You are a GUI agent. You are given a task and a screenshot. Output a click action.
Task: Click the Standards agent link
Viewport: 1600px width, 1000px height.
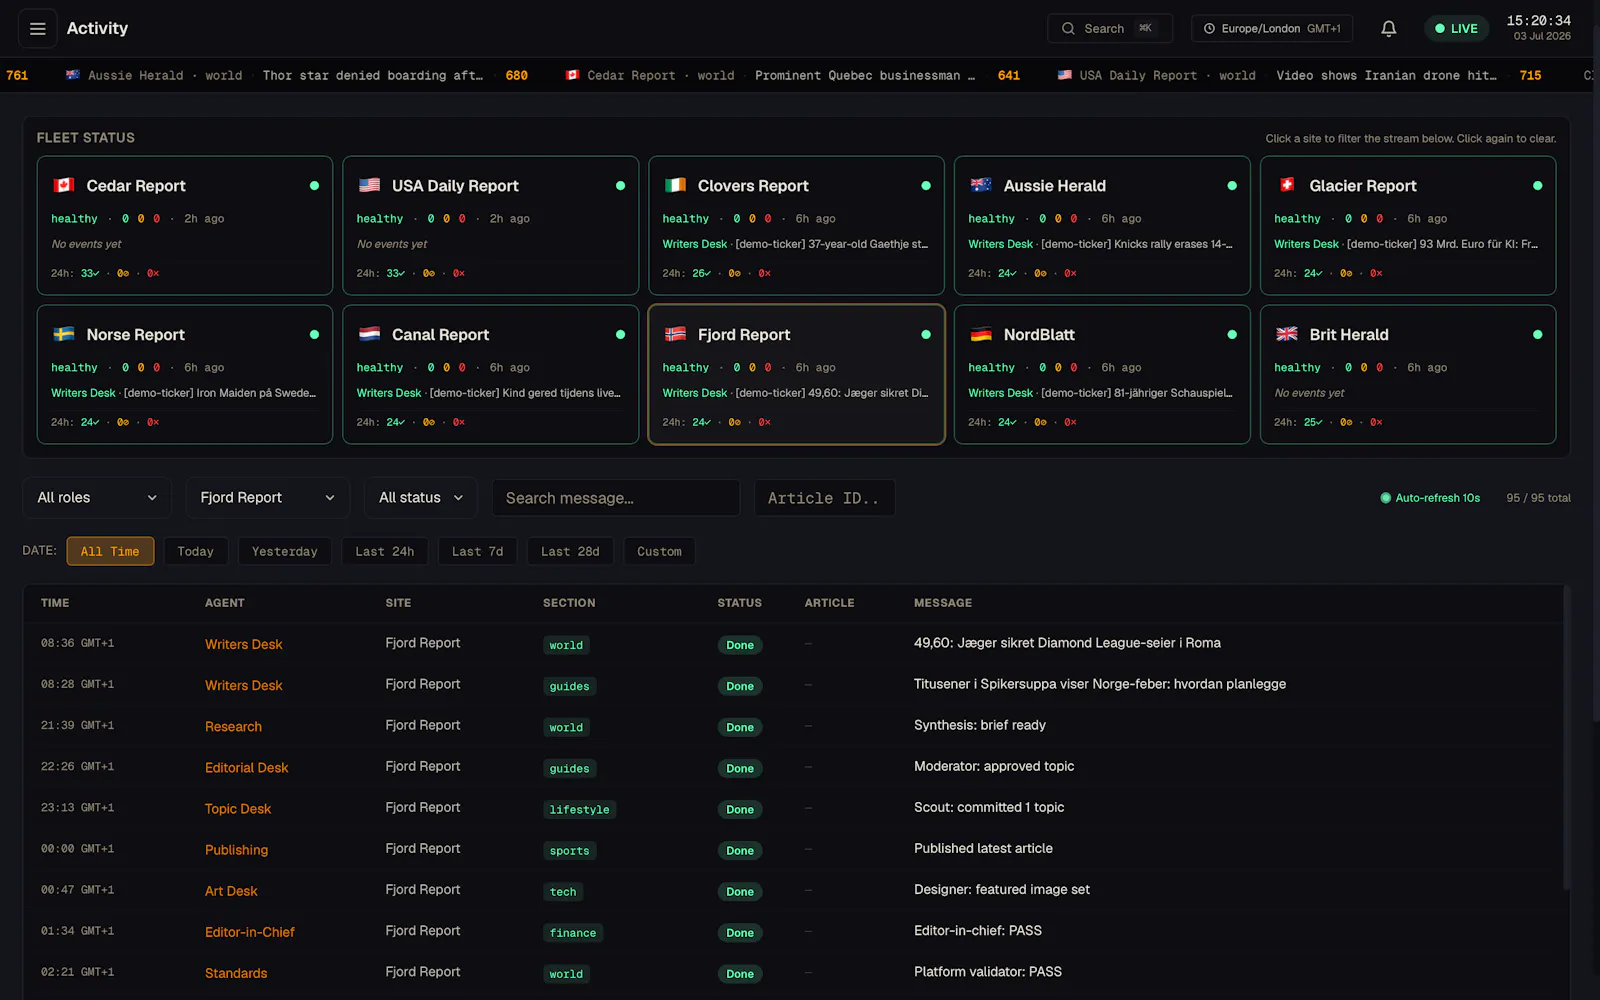236,972
